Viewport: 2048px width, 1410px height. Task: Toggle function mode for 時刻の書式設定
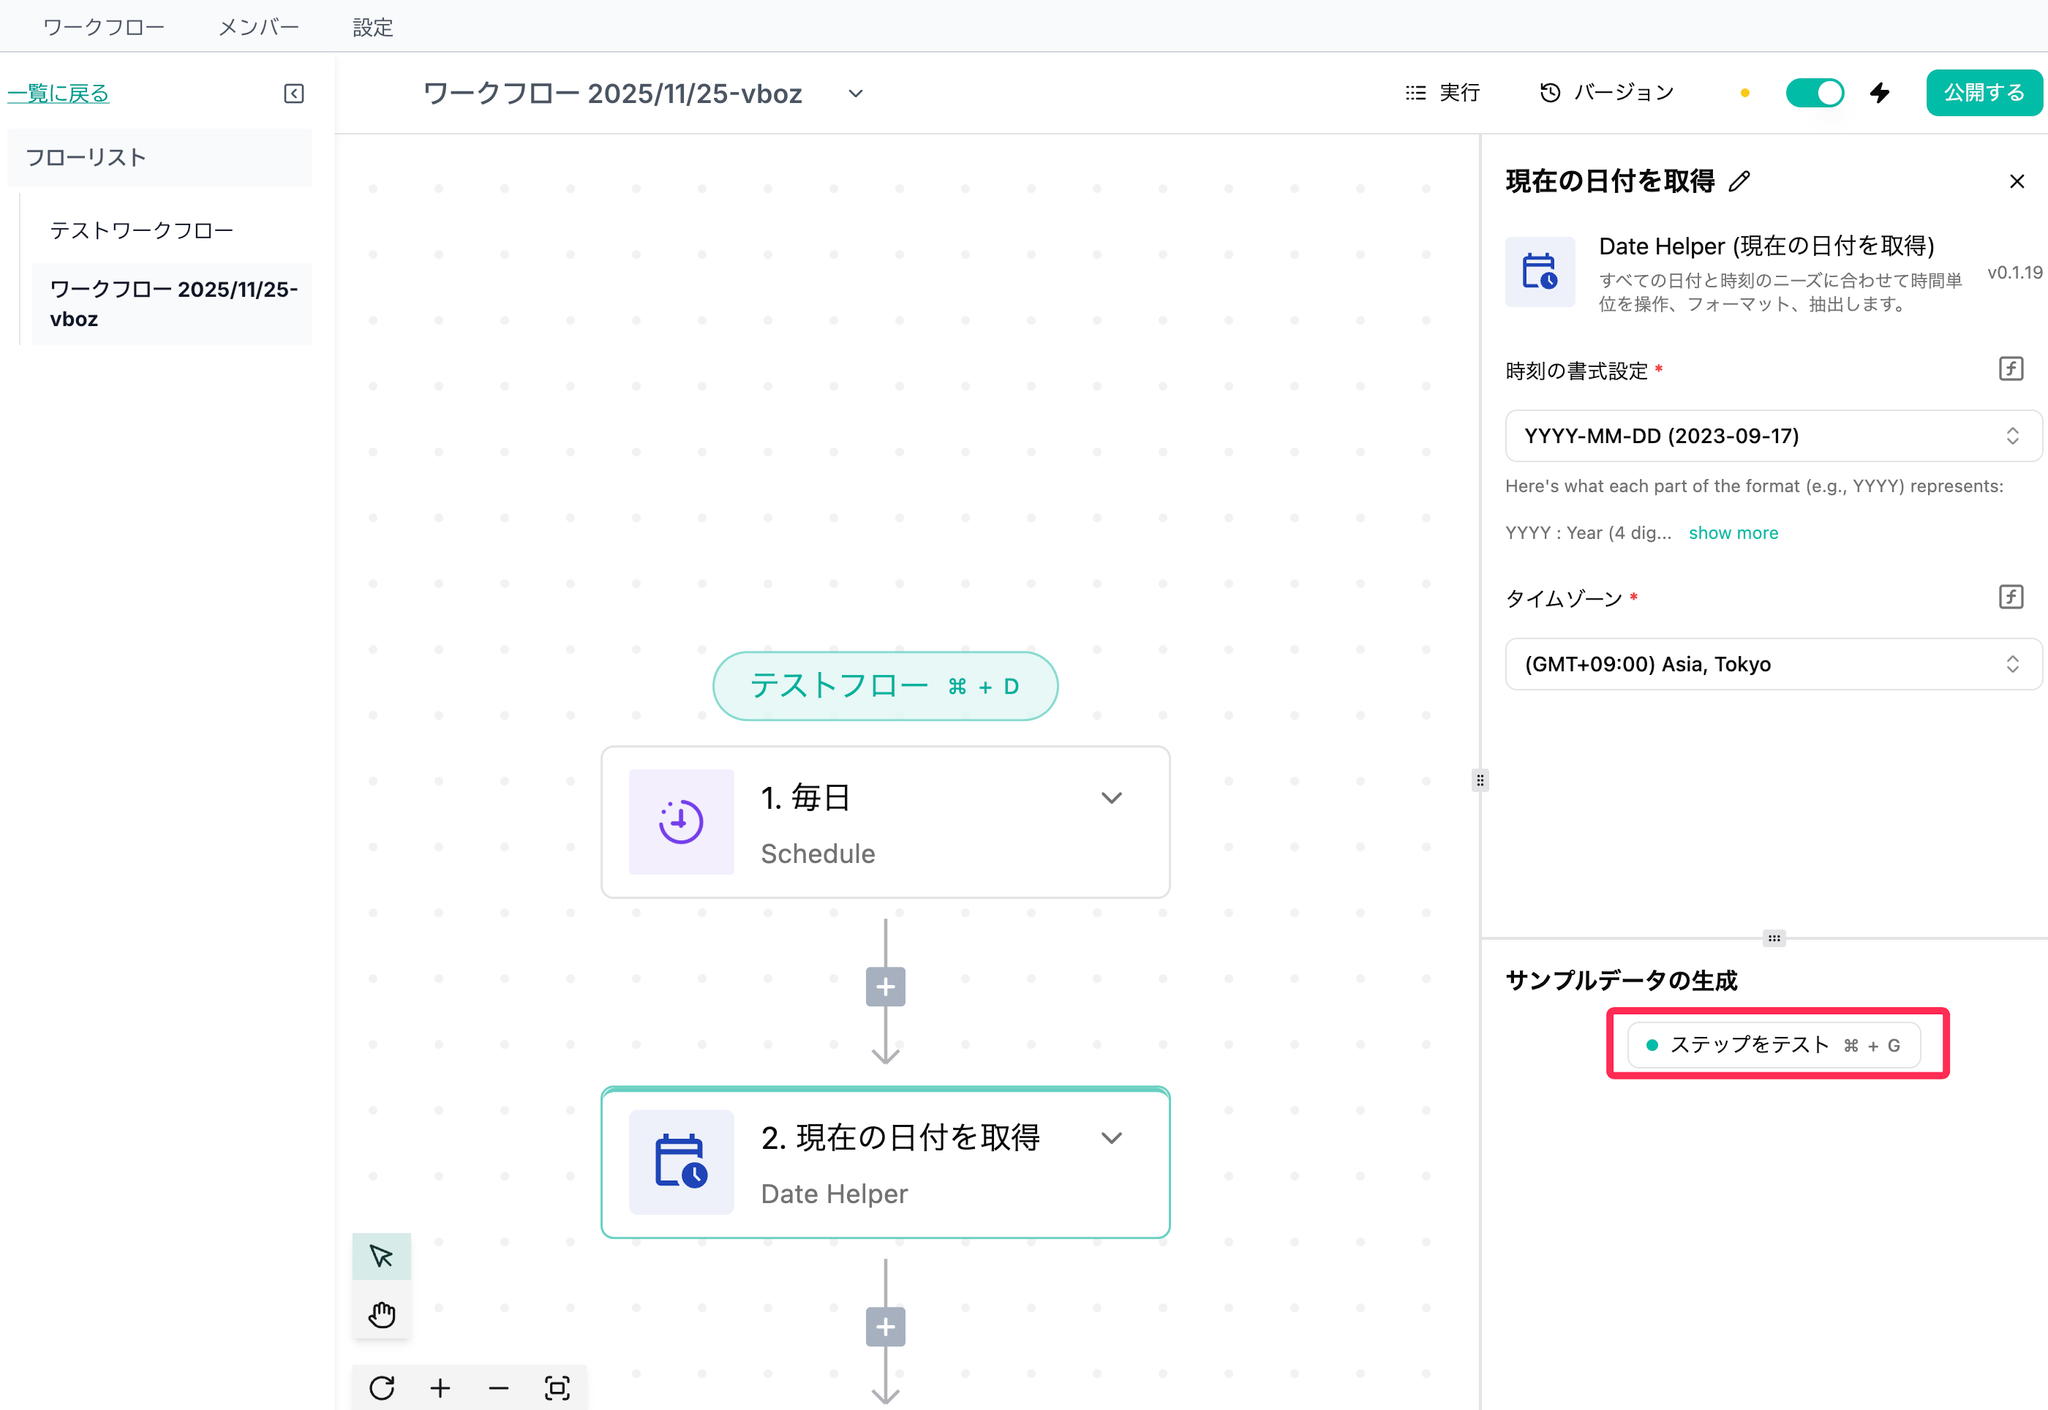2010,369
